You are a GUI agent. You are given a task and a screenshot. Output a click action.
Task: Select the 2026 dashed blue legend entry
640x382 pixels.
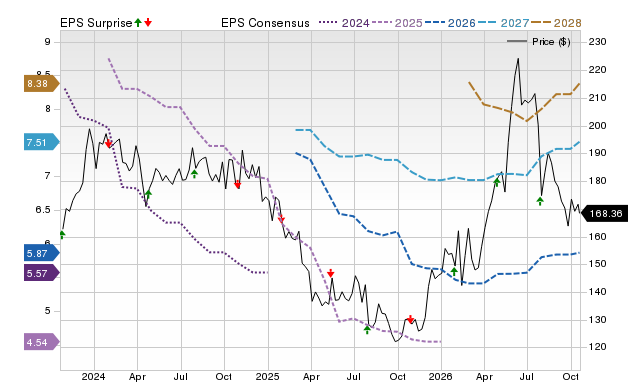[x=450, y=23]
